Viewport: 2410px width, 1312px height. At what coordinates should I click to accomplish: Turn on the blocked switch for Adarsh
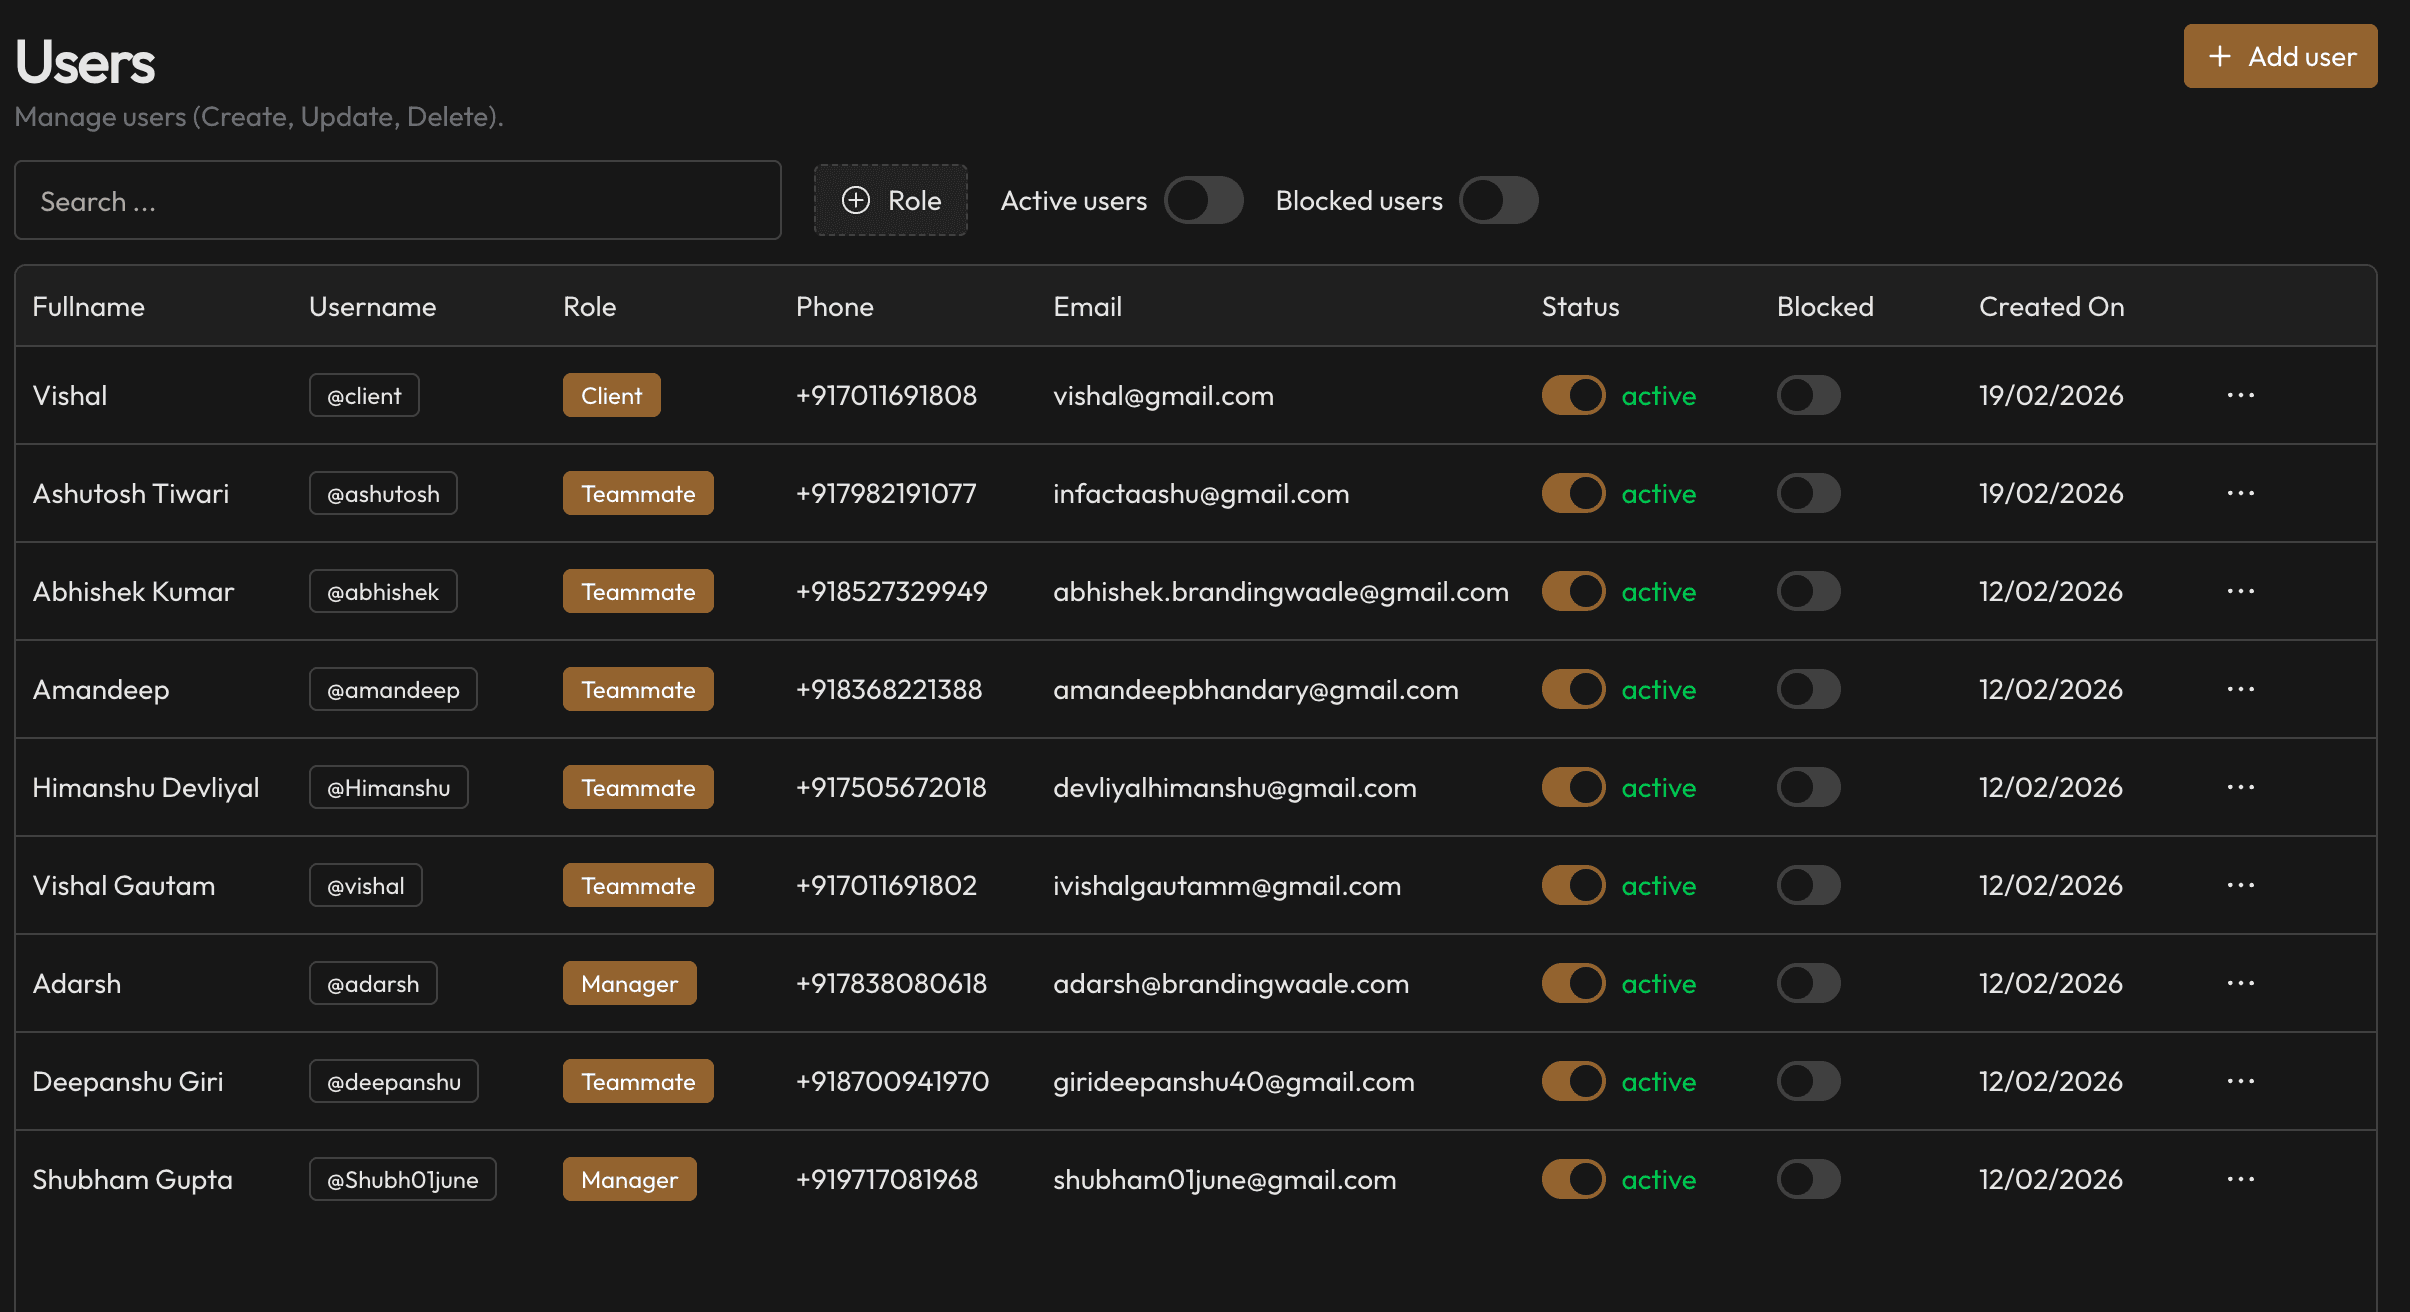pos(1808,983)
